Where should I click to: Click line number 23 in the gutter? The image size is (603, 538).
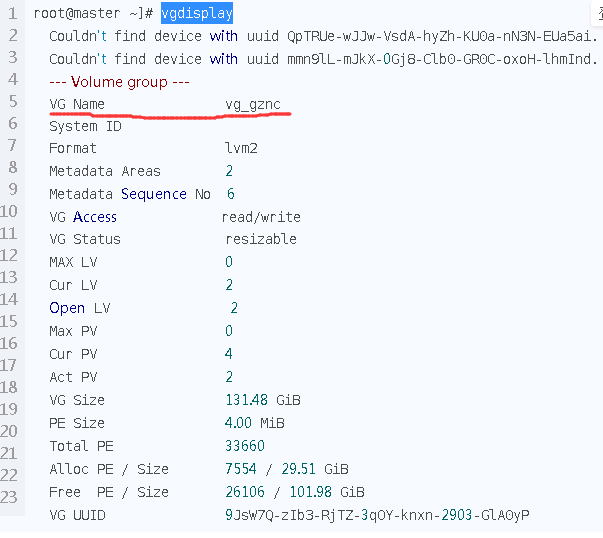click(9, 497)
